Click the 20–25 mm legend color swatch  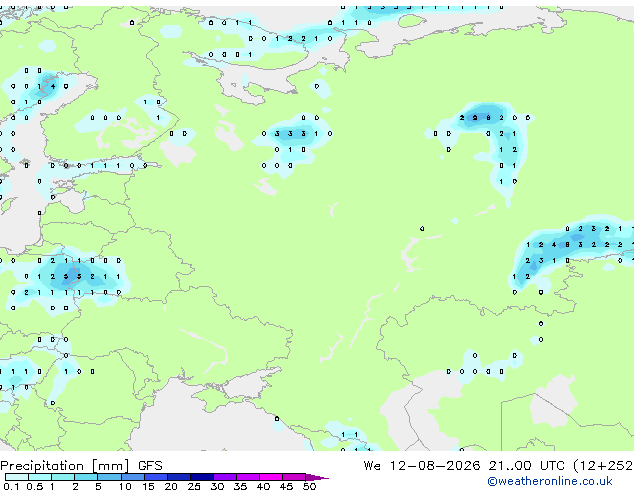179,477
